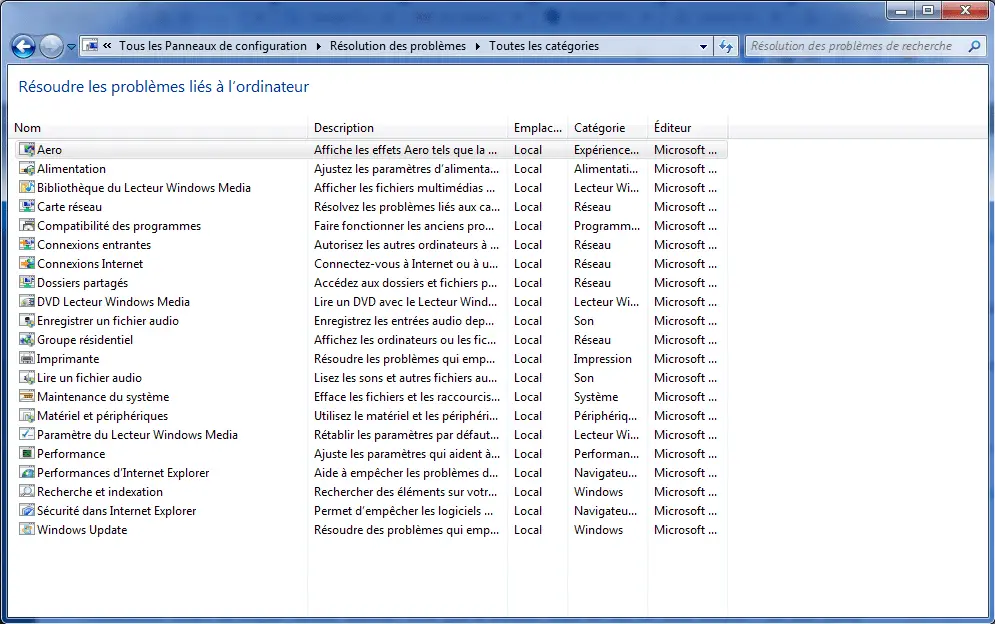Open the Windows Update troubleshooter

[82, 529]
